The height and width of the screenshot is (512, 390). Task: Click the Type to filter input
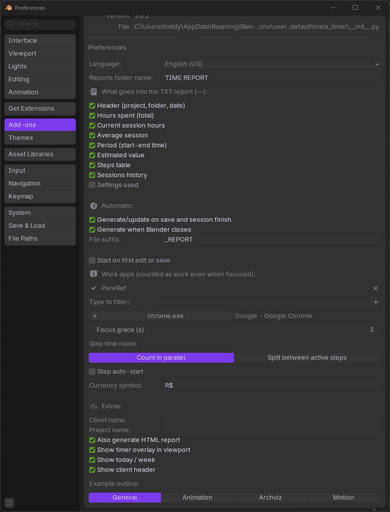click(266, 302)
